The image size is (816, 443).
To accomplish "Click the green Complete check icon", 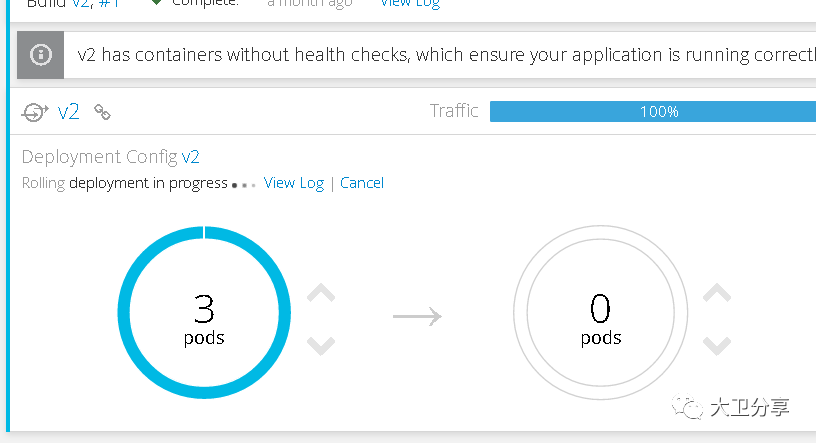I will click(x=156, y=2).
